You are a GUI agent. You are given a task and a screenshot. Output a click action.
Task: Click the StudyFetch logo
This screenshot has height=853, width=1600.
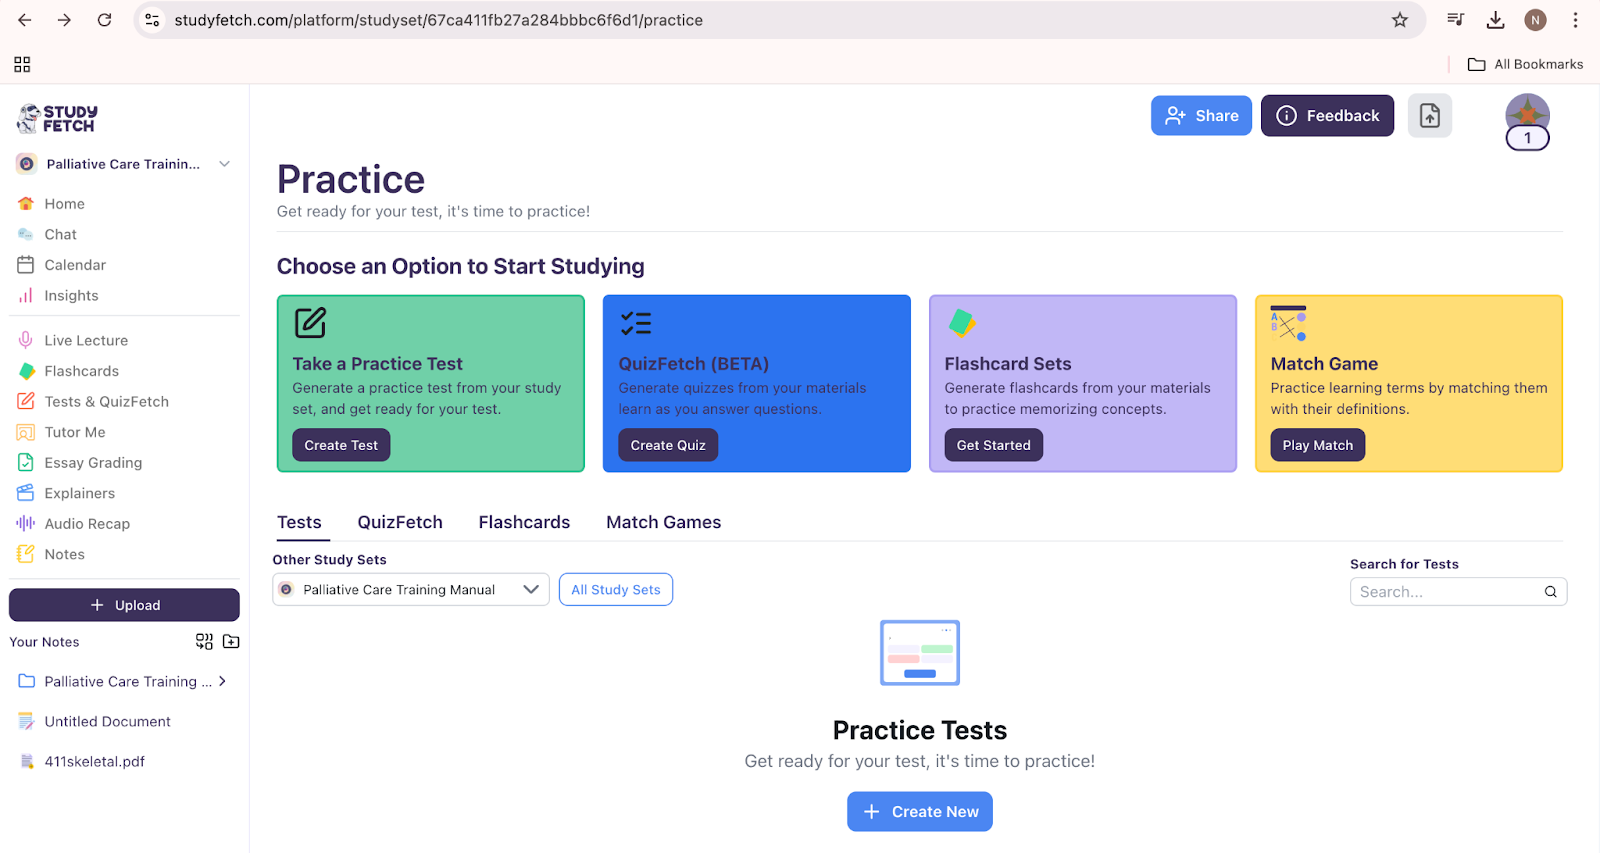(57, 118)
